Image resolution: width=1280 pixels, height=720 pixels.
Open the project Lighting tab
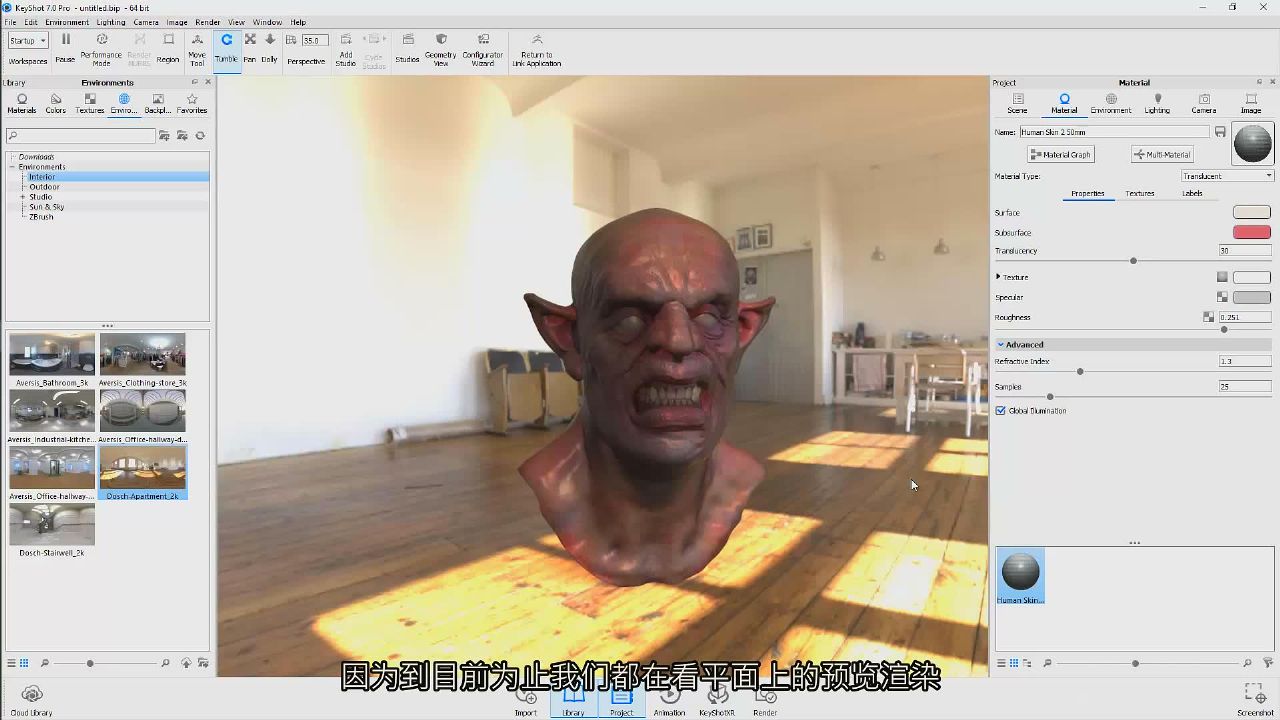point(1157,104)
